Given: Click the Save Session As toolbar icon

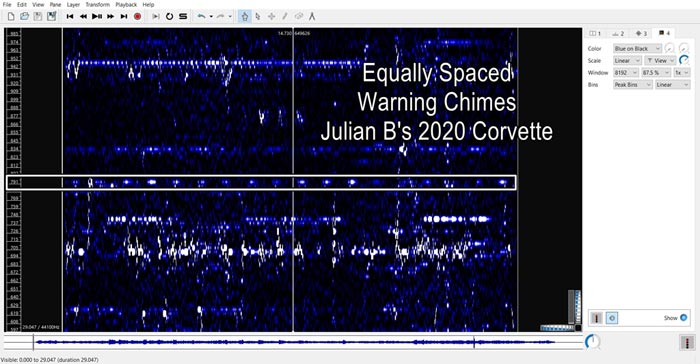Looking at the screenshot, I should tap(52, 17).
